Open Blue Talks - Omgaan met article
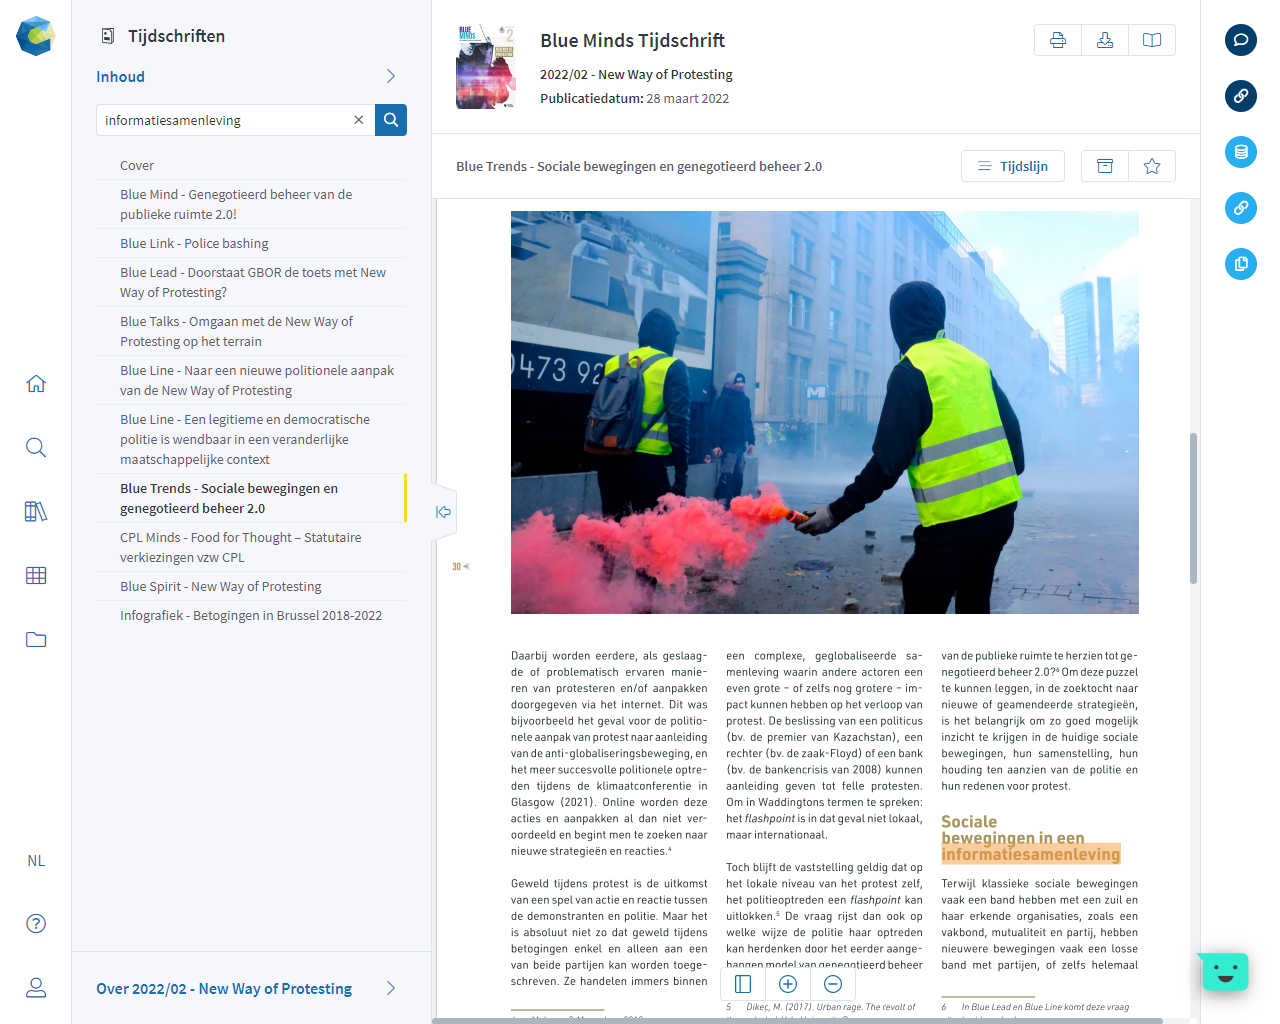 pos(252,331)
